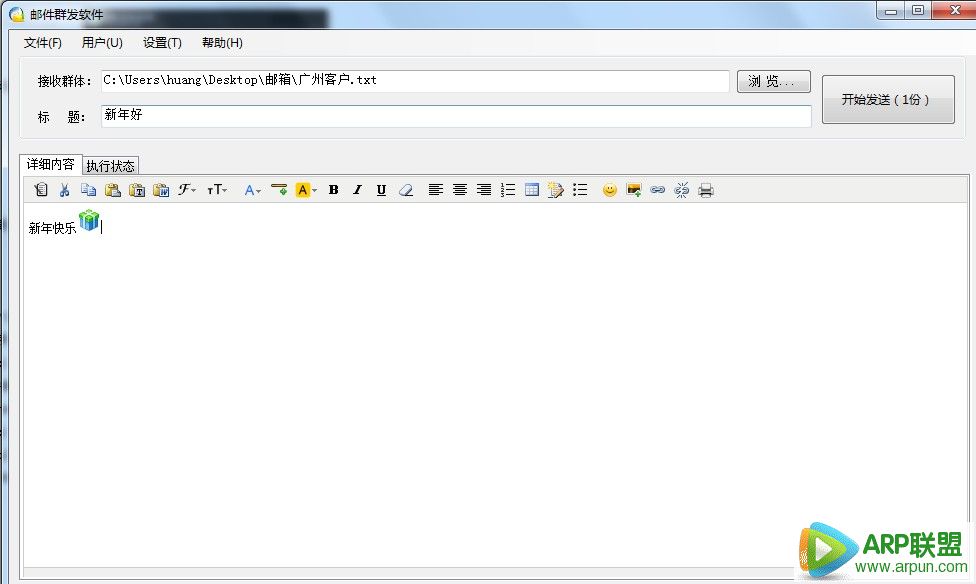Click the Paste from Word icon
Image resolution: width=976 pixels, height=584 pixels.
161,190
